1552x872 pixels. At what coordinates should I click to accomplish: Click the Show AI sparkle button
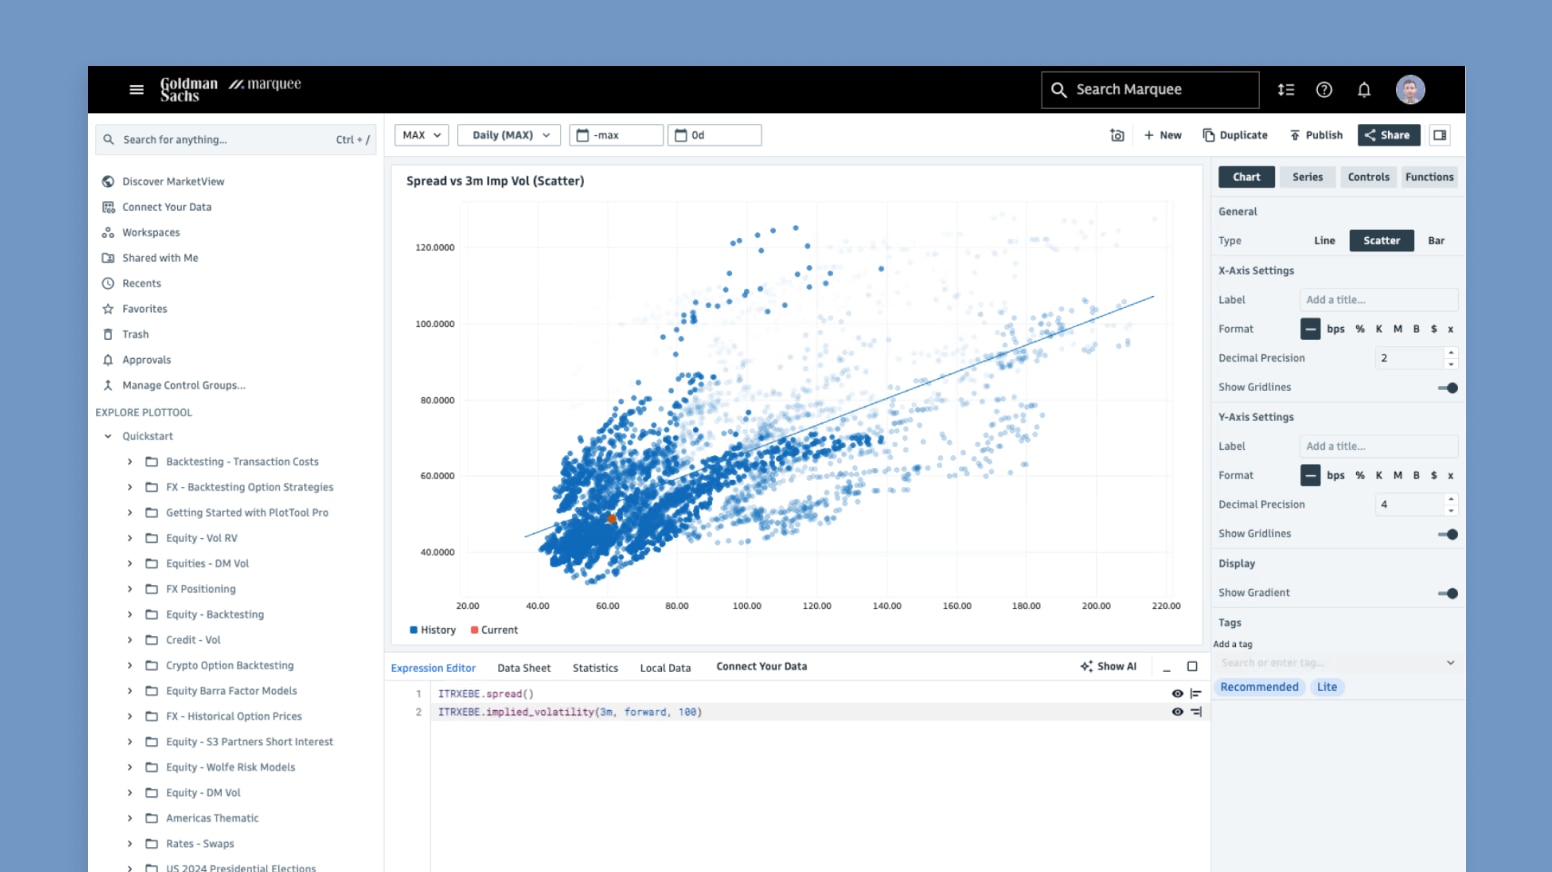pos(1108,667)
